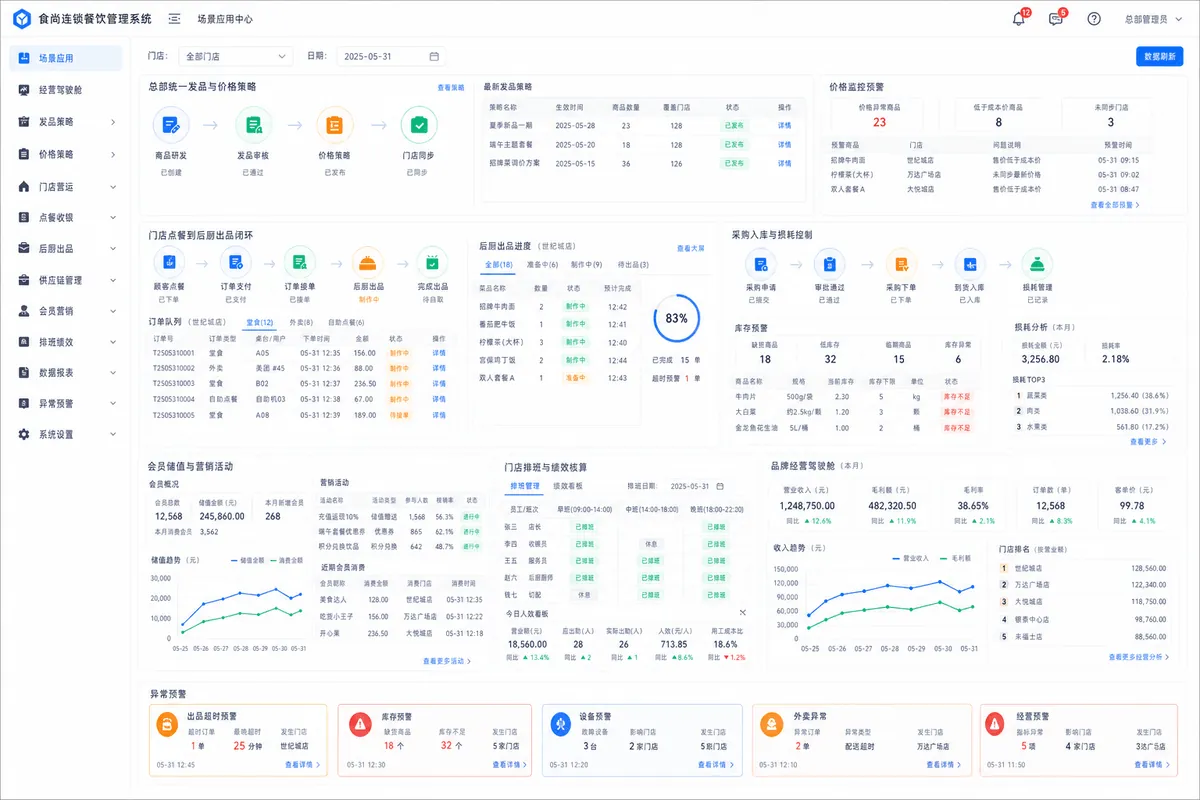
Task: Open the 总部管理员 user dropdown
Action: 1151,19
